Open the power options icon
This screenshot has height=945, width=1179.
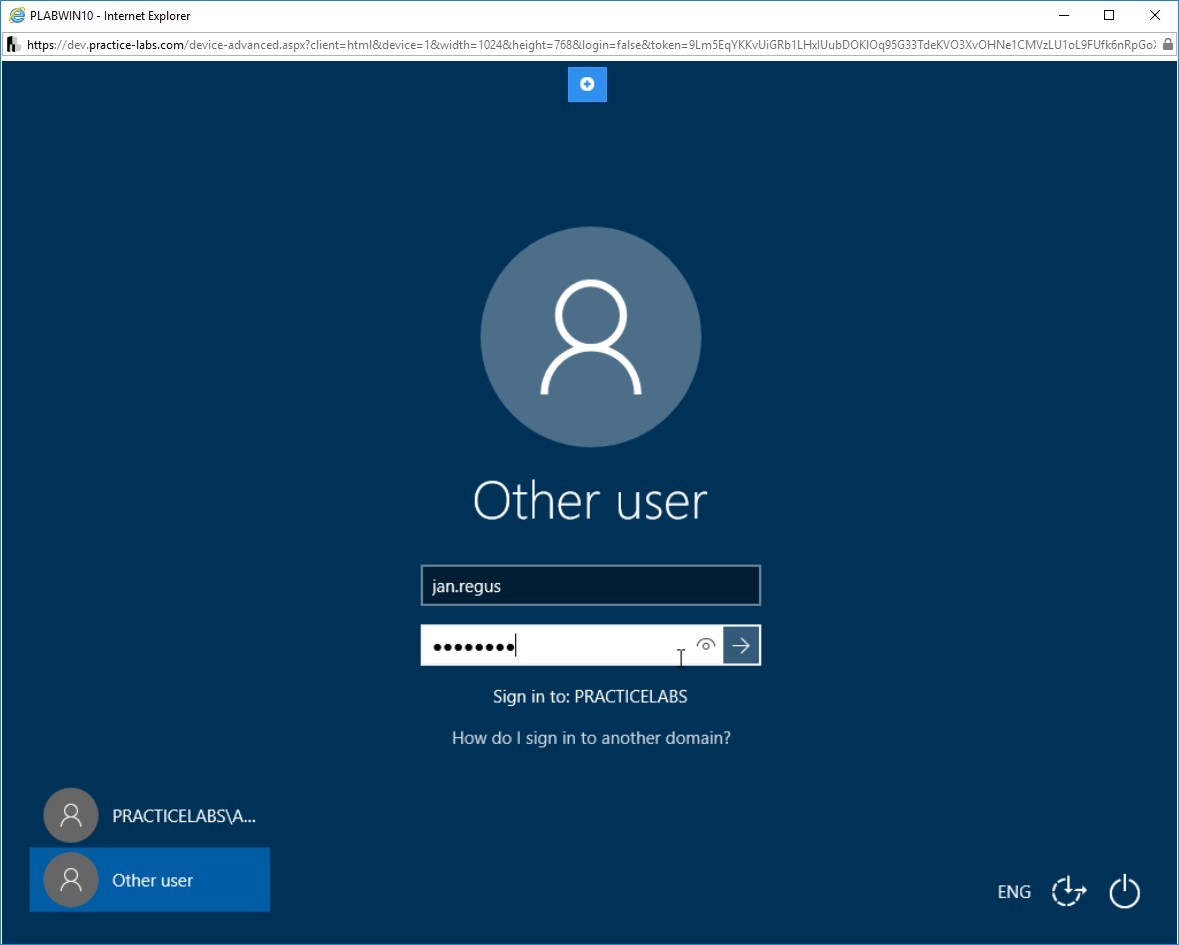point(1124,892)
